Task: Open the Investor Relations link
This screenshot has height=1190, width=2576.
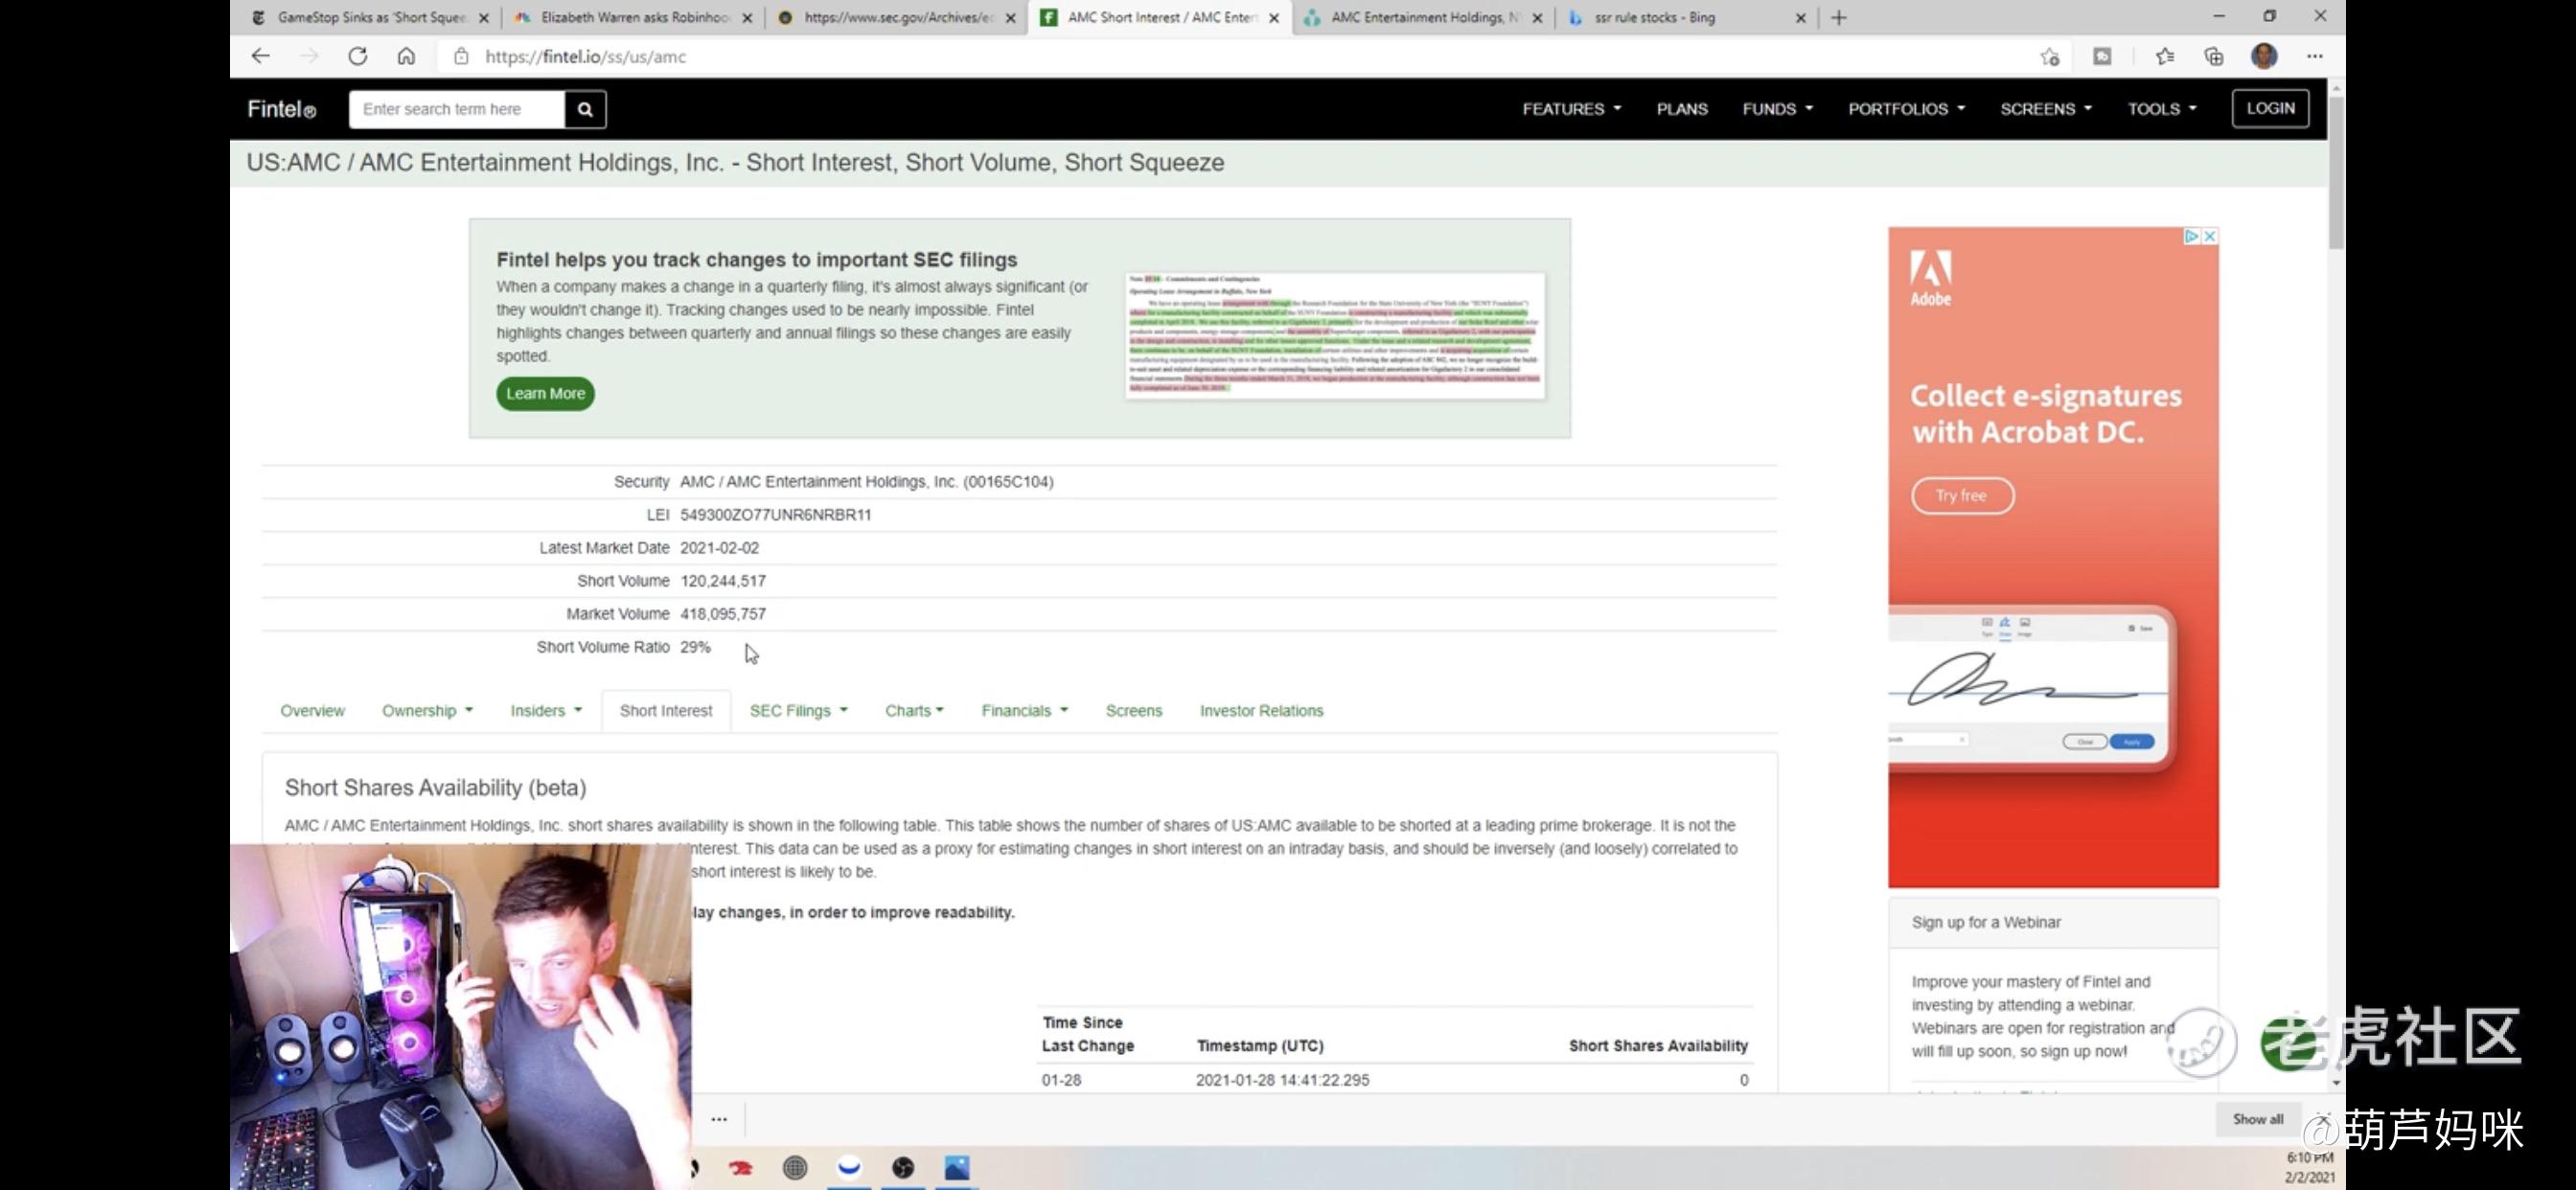Action: point(1260,711)
